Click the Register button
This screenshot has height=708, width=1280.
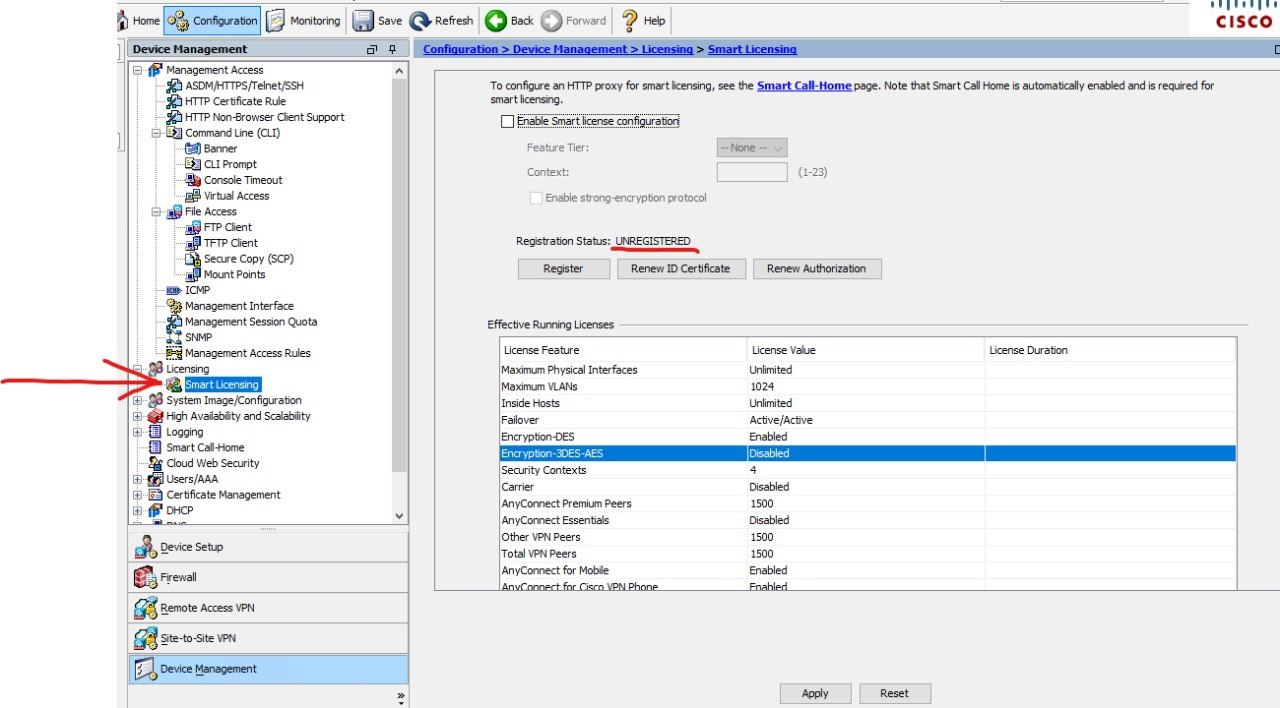(564, 269)
